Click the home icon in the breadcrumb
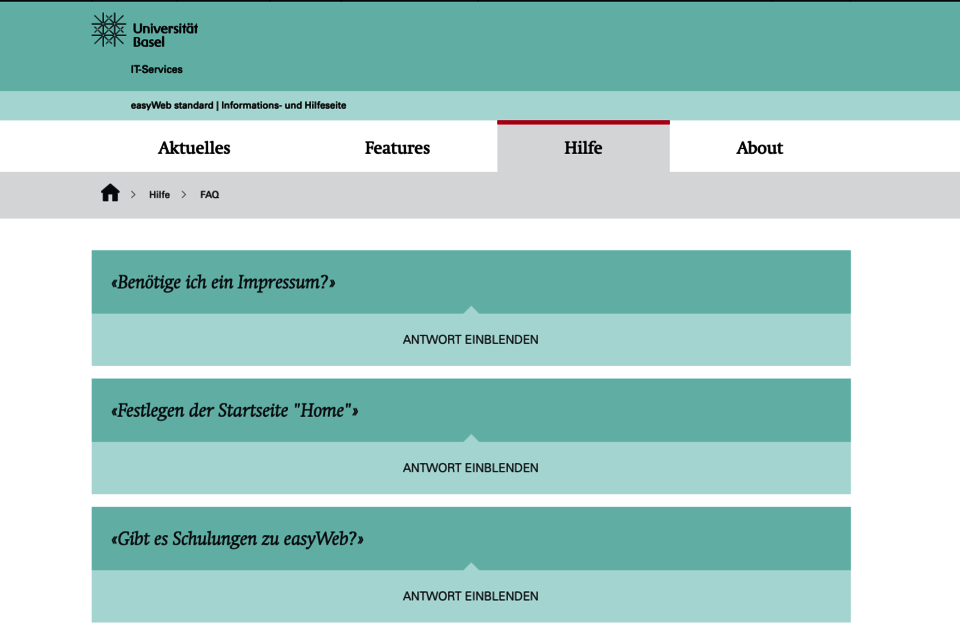 click(110, 193)
